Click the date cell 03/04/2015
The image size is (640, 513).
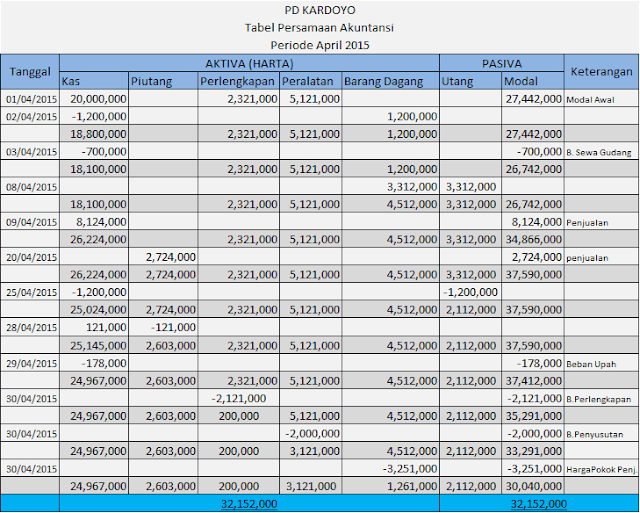31,152
